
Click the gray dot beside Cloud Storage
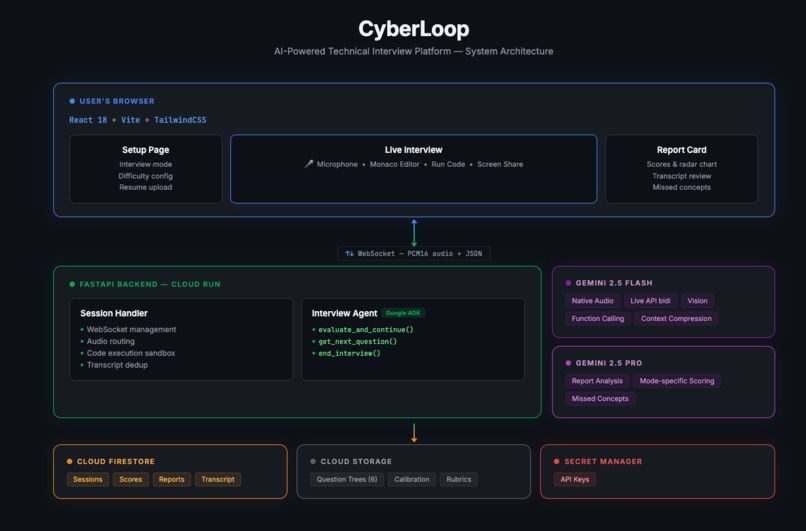click(x=313, y=462)
